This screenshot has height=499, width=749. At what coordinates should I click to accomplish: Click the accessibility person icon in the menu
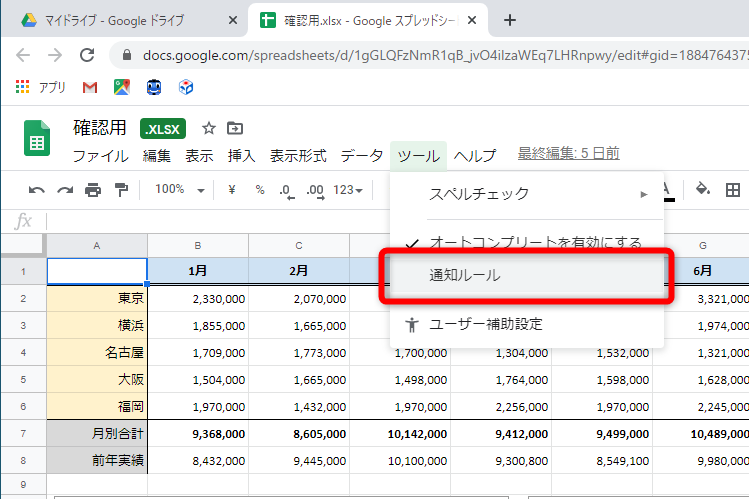411,325
